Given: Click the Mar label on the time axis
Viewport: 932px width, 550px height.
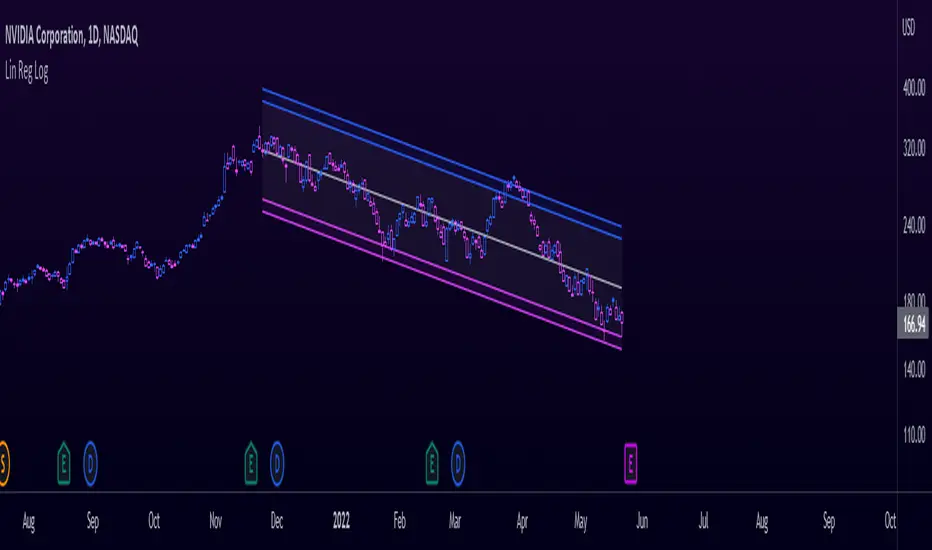Looking at the screenshot, I should pos(455,521).
